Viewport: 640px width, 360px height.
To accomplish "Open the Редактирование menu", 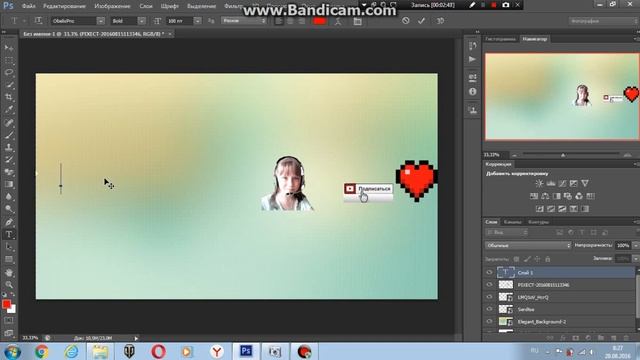I will (64, 6).
